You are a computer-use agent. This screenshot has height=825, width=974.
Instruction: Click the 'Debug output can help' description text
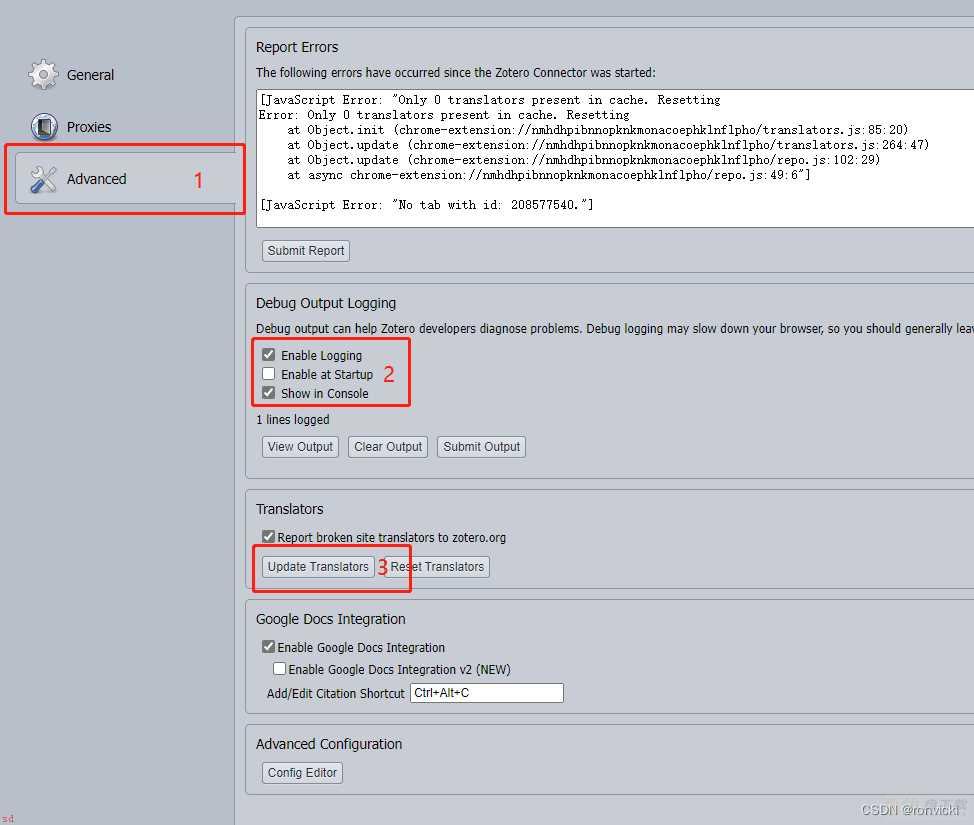[615, 328]
